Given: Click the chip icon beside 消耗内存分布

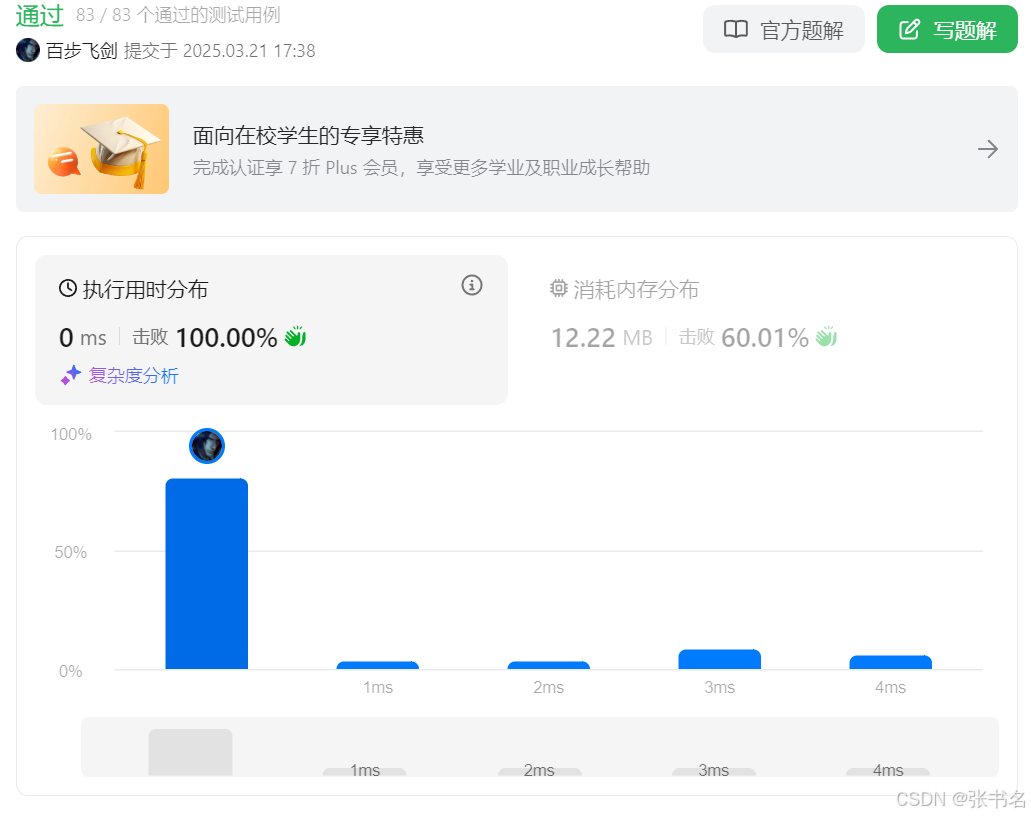Looking at the screenshot, I should point(558,289).
